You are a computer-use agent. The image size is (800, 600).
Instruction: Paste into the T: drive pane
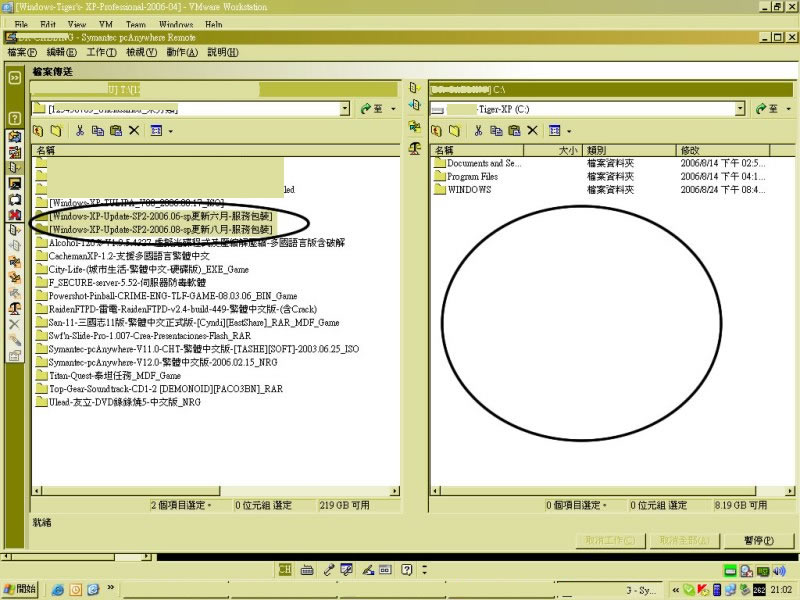[x=116, y=131]
